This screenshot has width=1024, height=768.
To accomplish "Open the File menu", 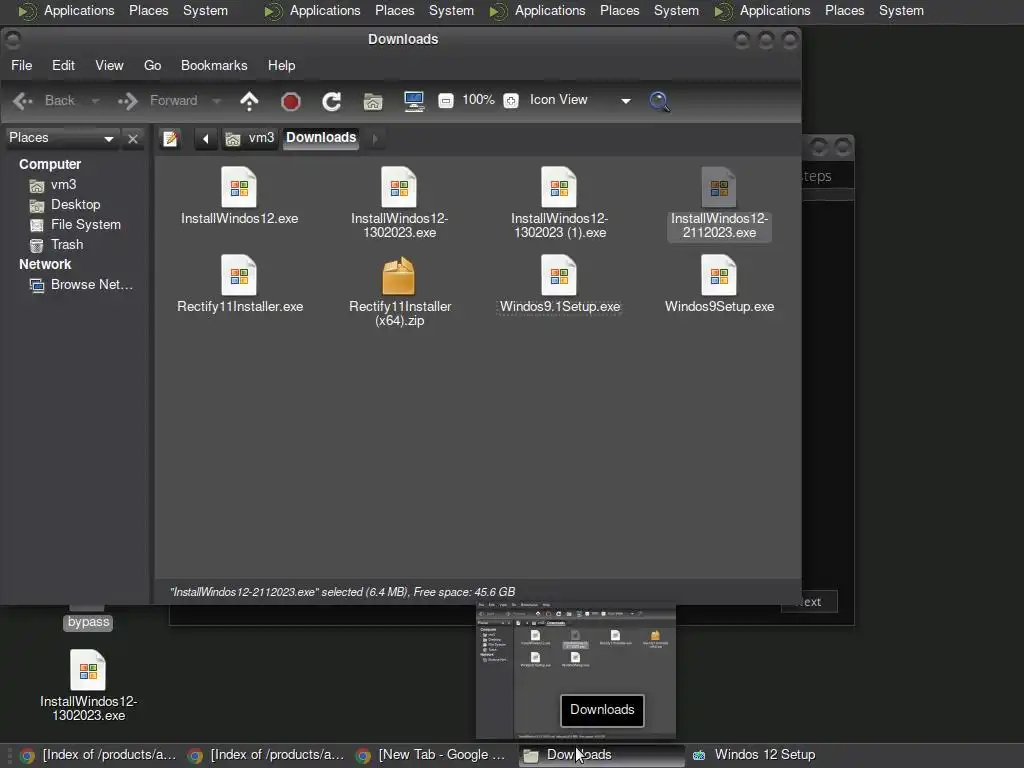I will point(22,65).
